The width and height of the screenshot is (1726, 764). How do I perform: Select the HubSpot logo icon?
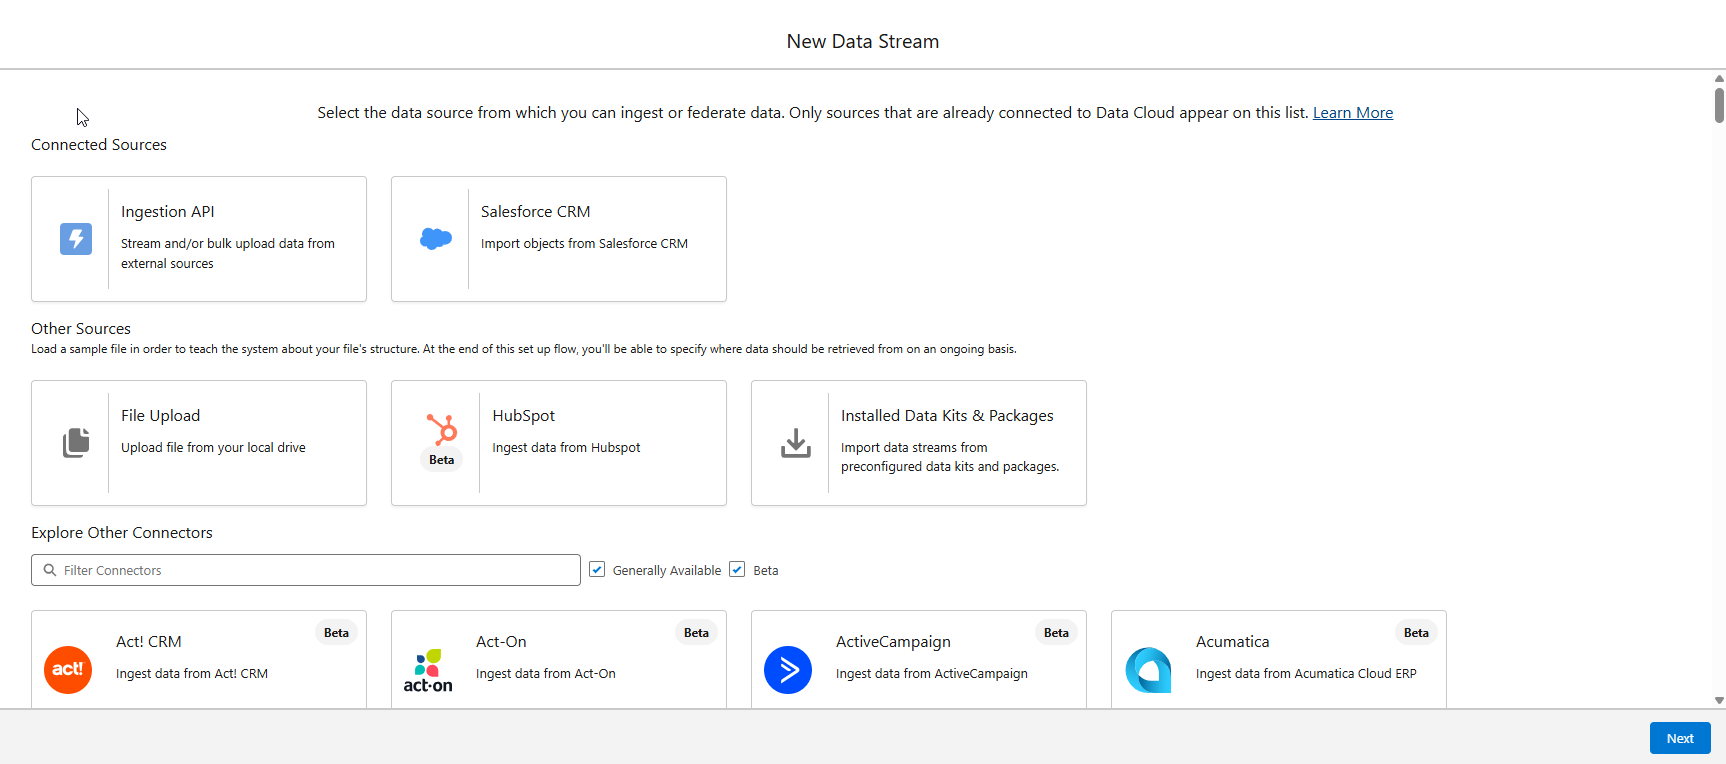pyautogui.click(x=441, y=430)
